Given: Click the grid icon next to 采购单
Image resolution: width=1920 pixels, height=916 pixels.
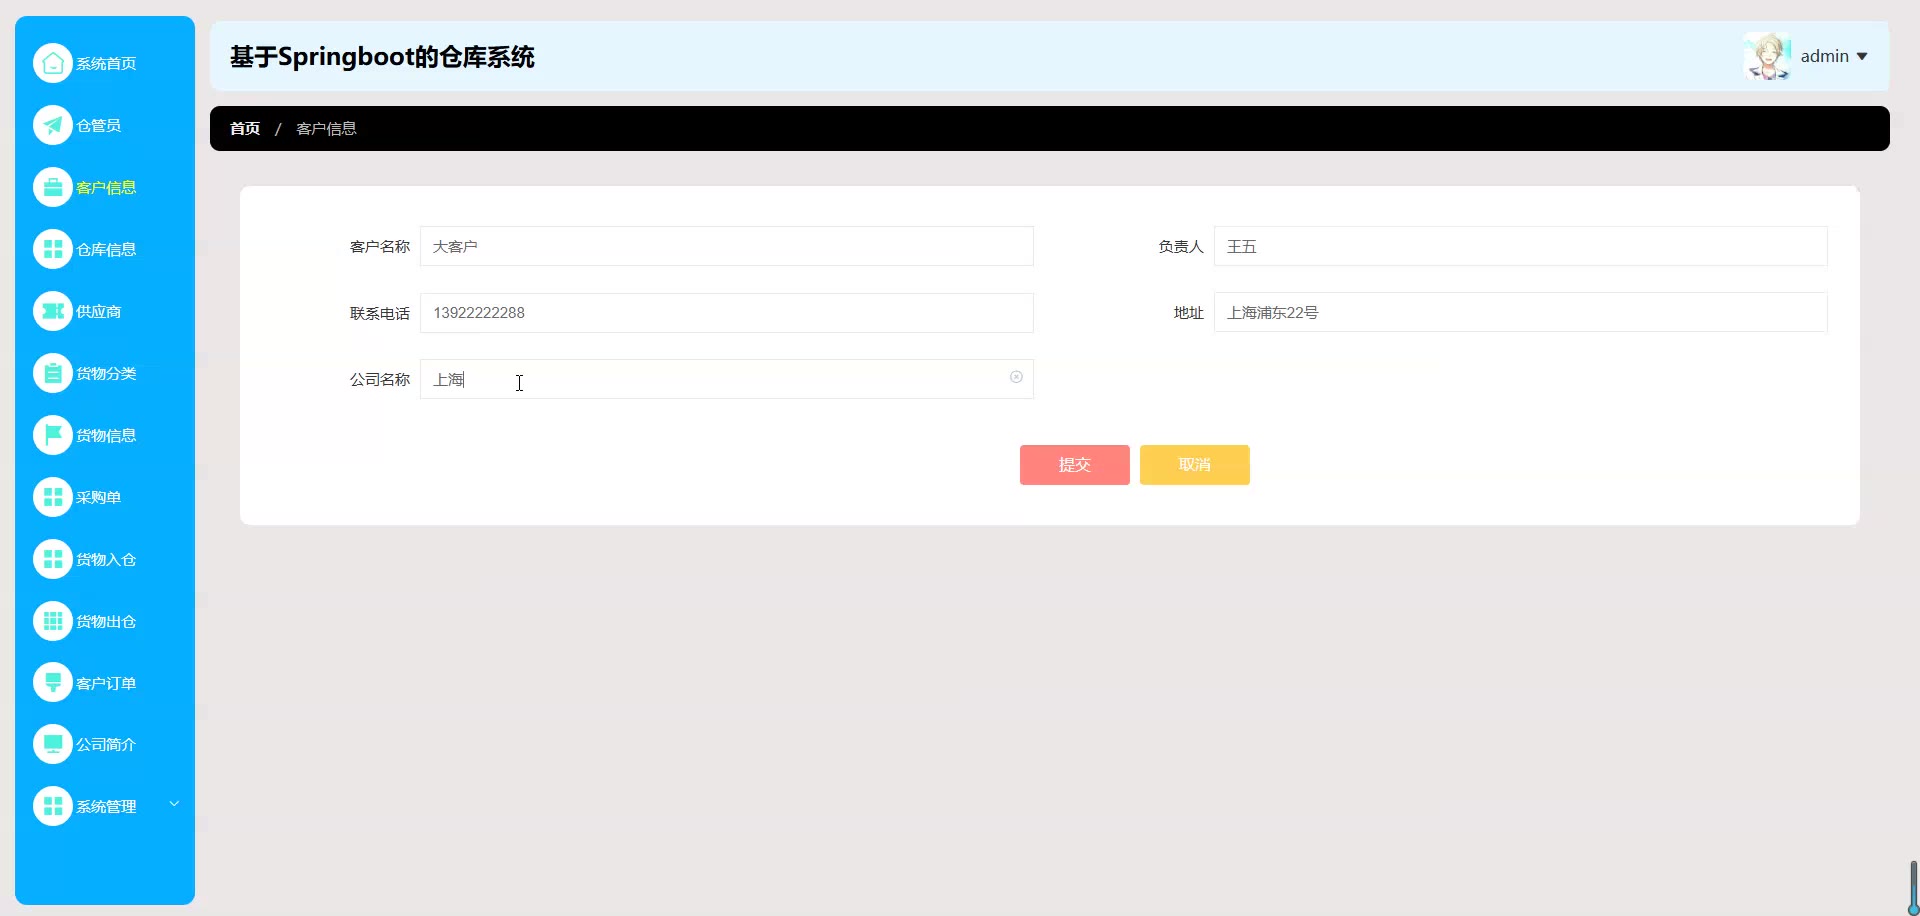Looking at the screenshot, I should click(53, 497).
